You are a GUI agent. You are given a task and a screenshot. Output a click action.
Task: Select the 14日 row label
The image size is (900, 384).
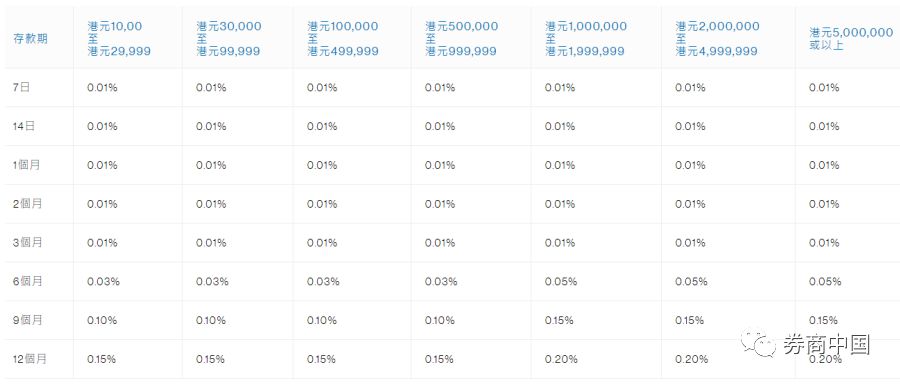(x=24, y=126)
